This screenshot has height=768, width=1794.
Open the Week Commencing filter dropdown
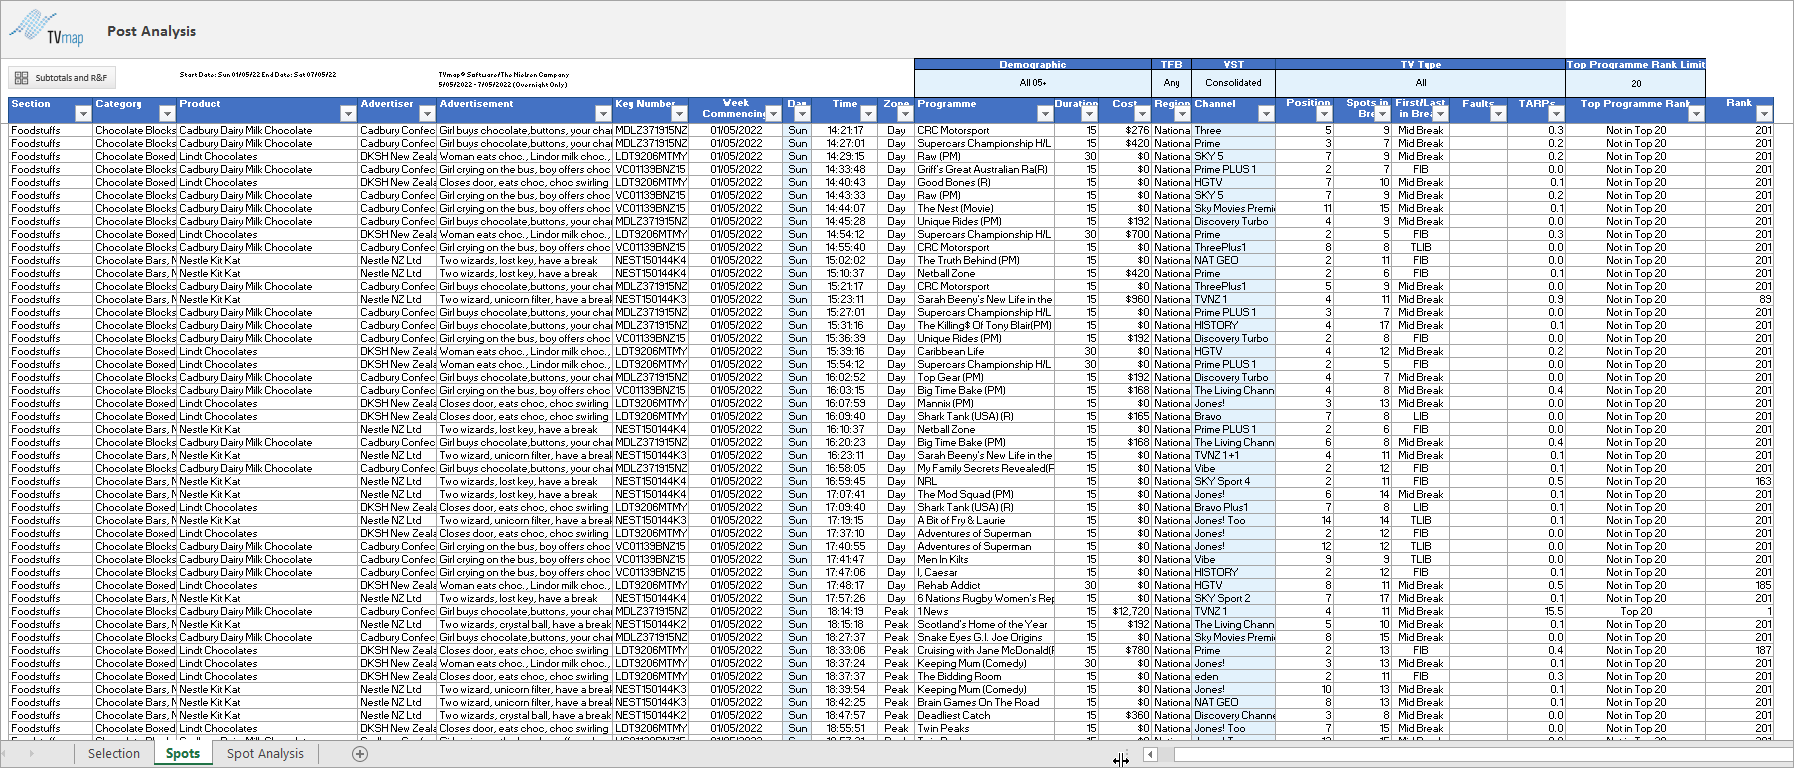point(773,114)
